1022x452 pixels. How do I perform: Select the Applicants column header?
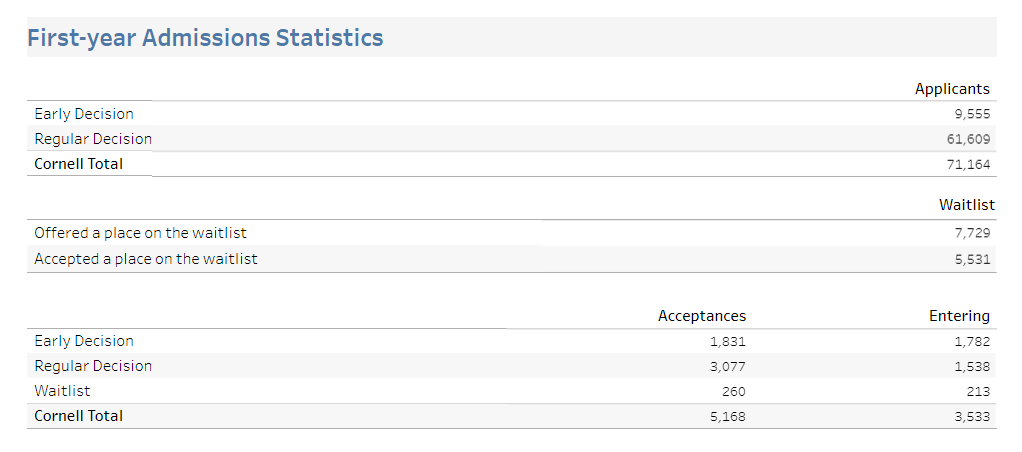(952, 89)
